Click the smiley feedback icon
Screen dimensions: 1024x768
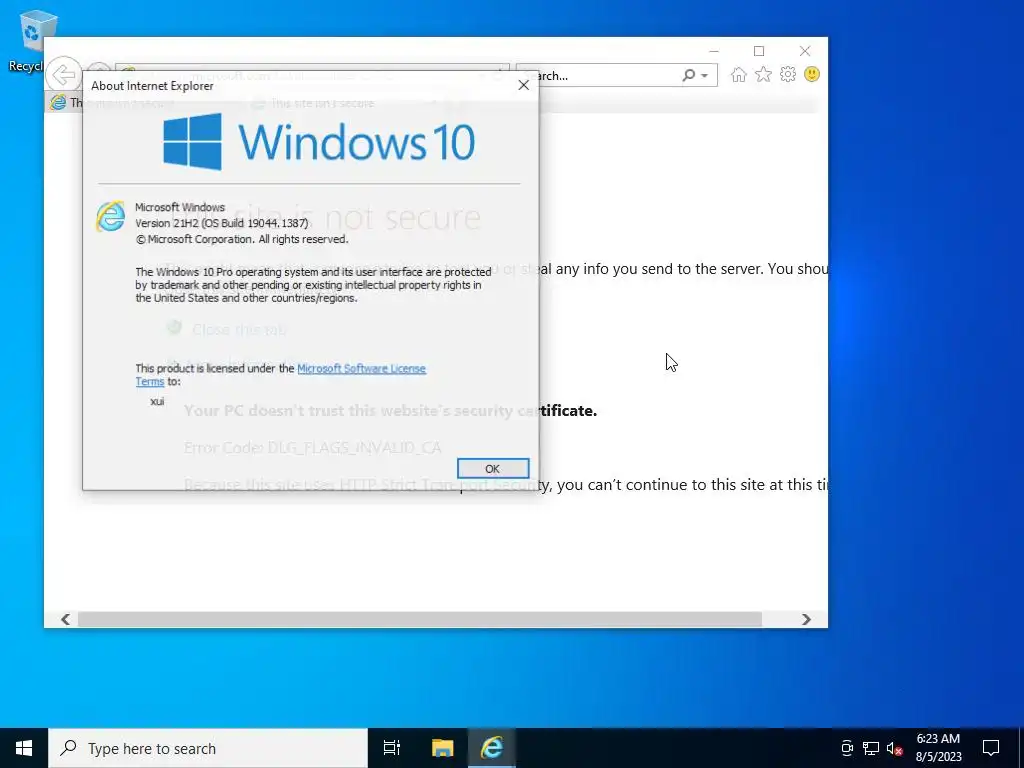click(x=812, y=74)
